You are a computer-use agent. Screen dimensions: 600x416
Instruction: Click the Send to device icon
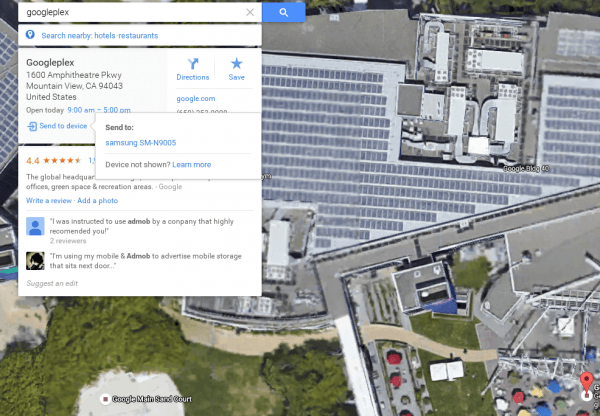(32, 126)
